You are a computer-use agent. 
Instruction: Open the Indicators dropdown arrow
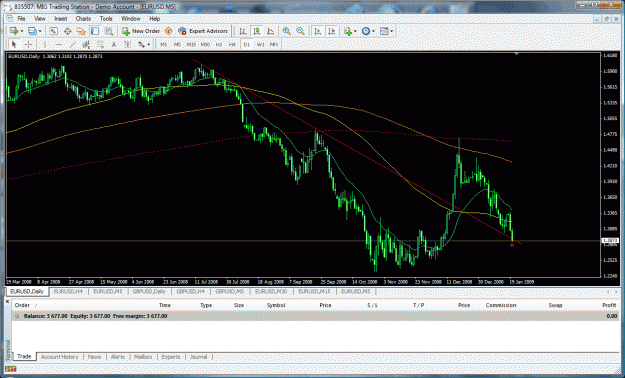click(355, 31)
